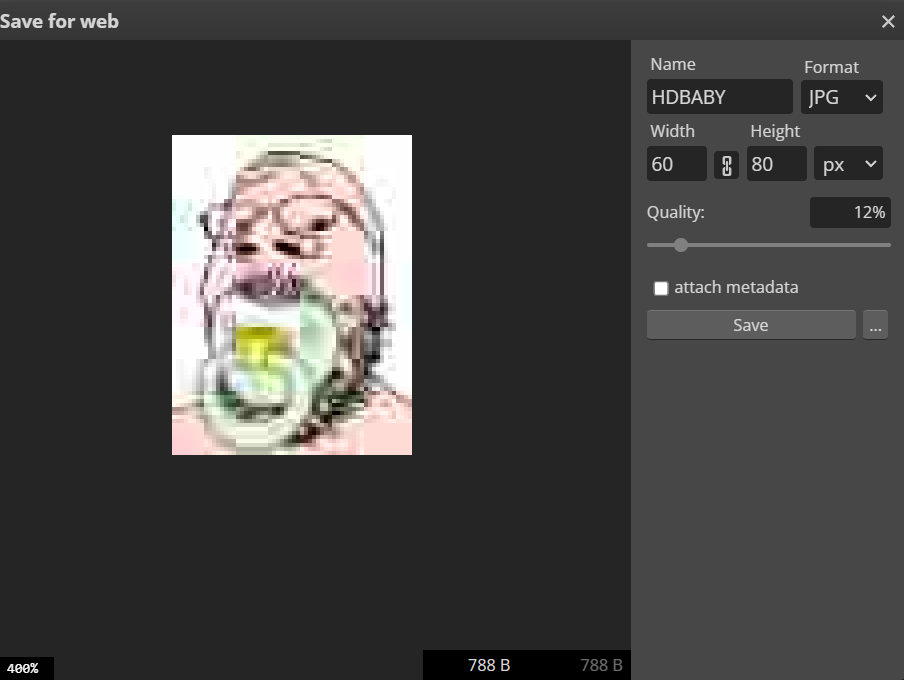
Task: Click the Quality slider handle
Action: coord(681,245)
